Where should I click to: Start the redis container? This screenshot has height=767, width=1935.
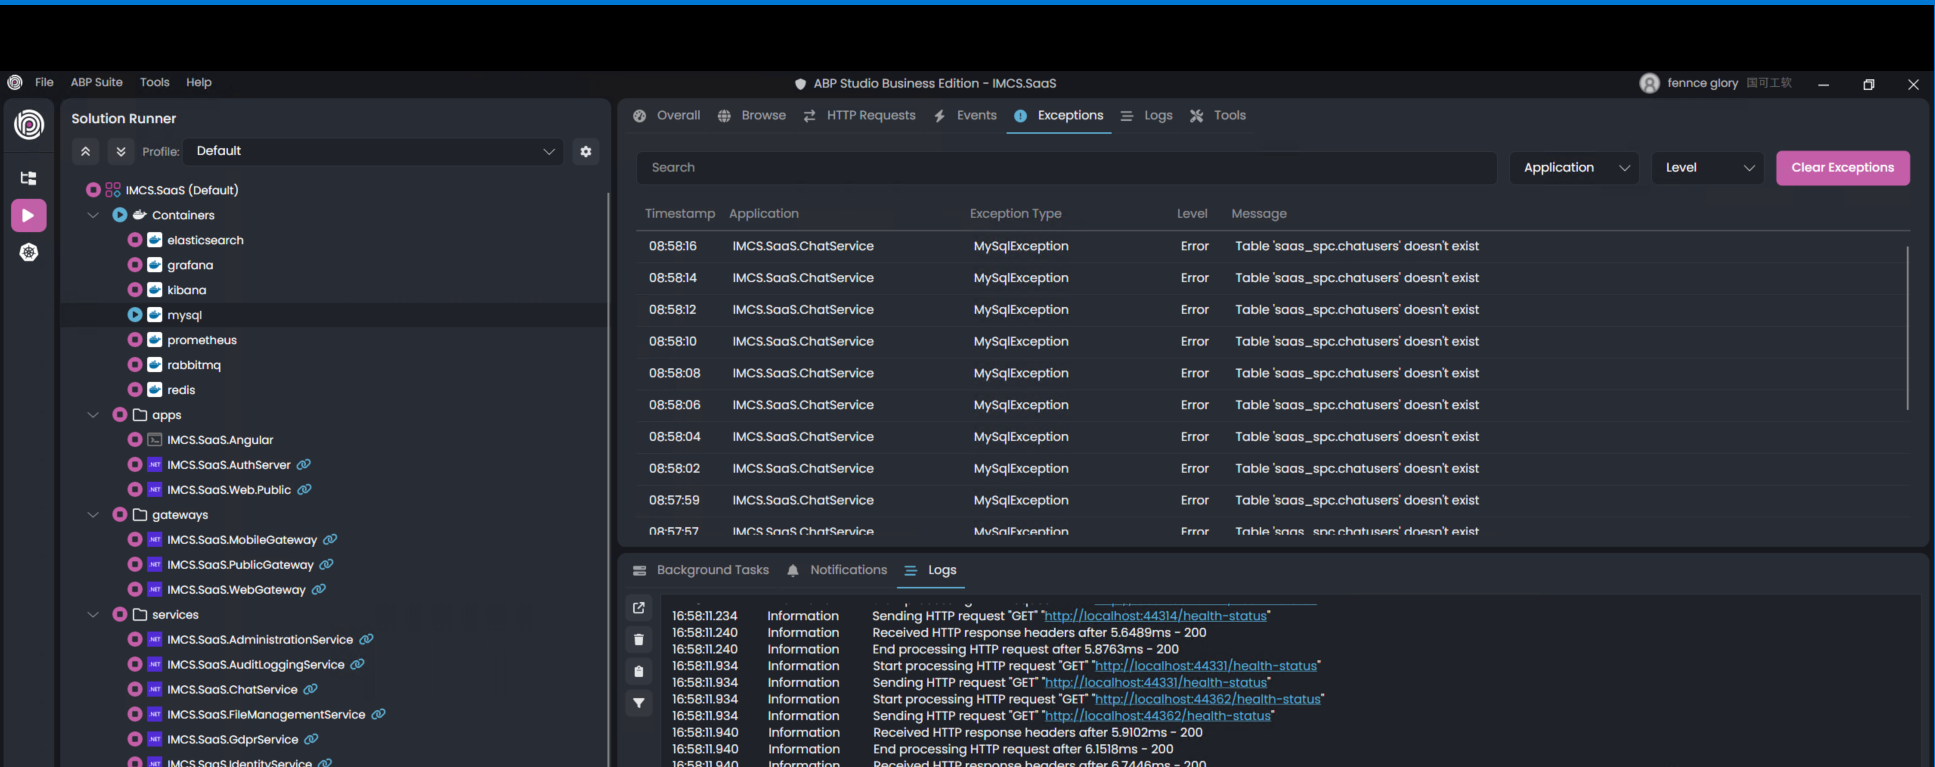pos(135,390)
